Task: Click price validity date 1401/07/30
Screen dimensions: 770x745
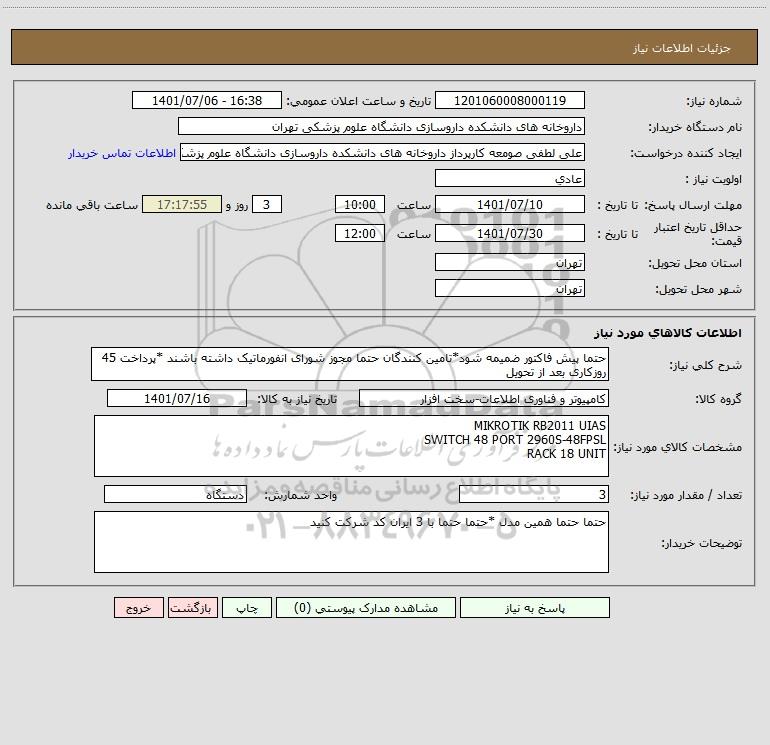Action: point(510,233)
